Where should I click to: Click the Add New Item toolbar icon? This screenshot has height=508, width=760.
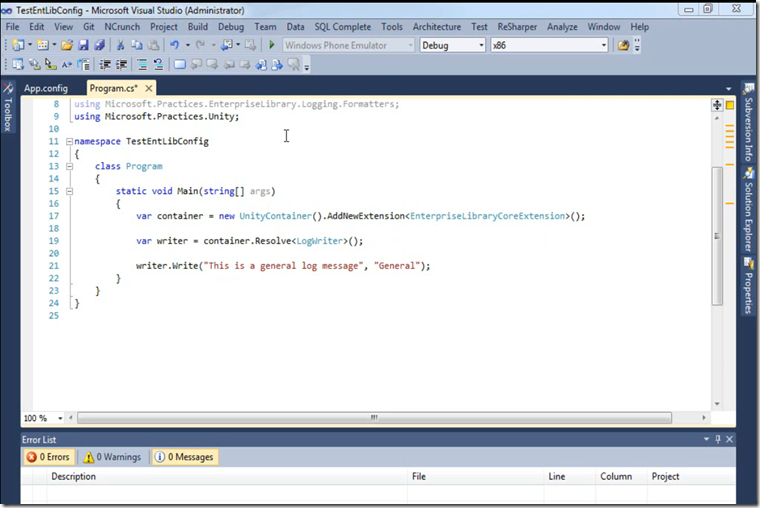coord(43,45)
